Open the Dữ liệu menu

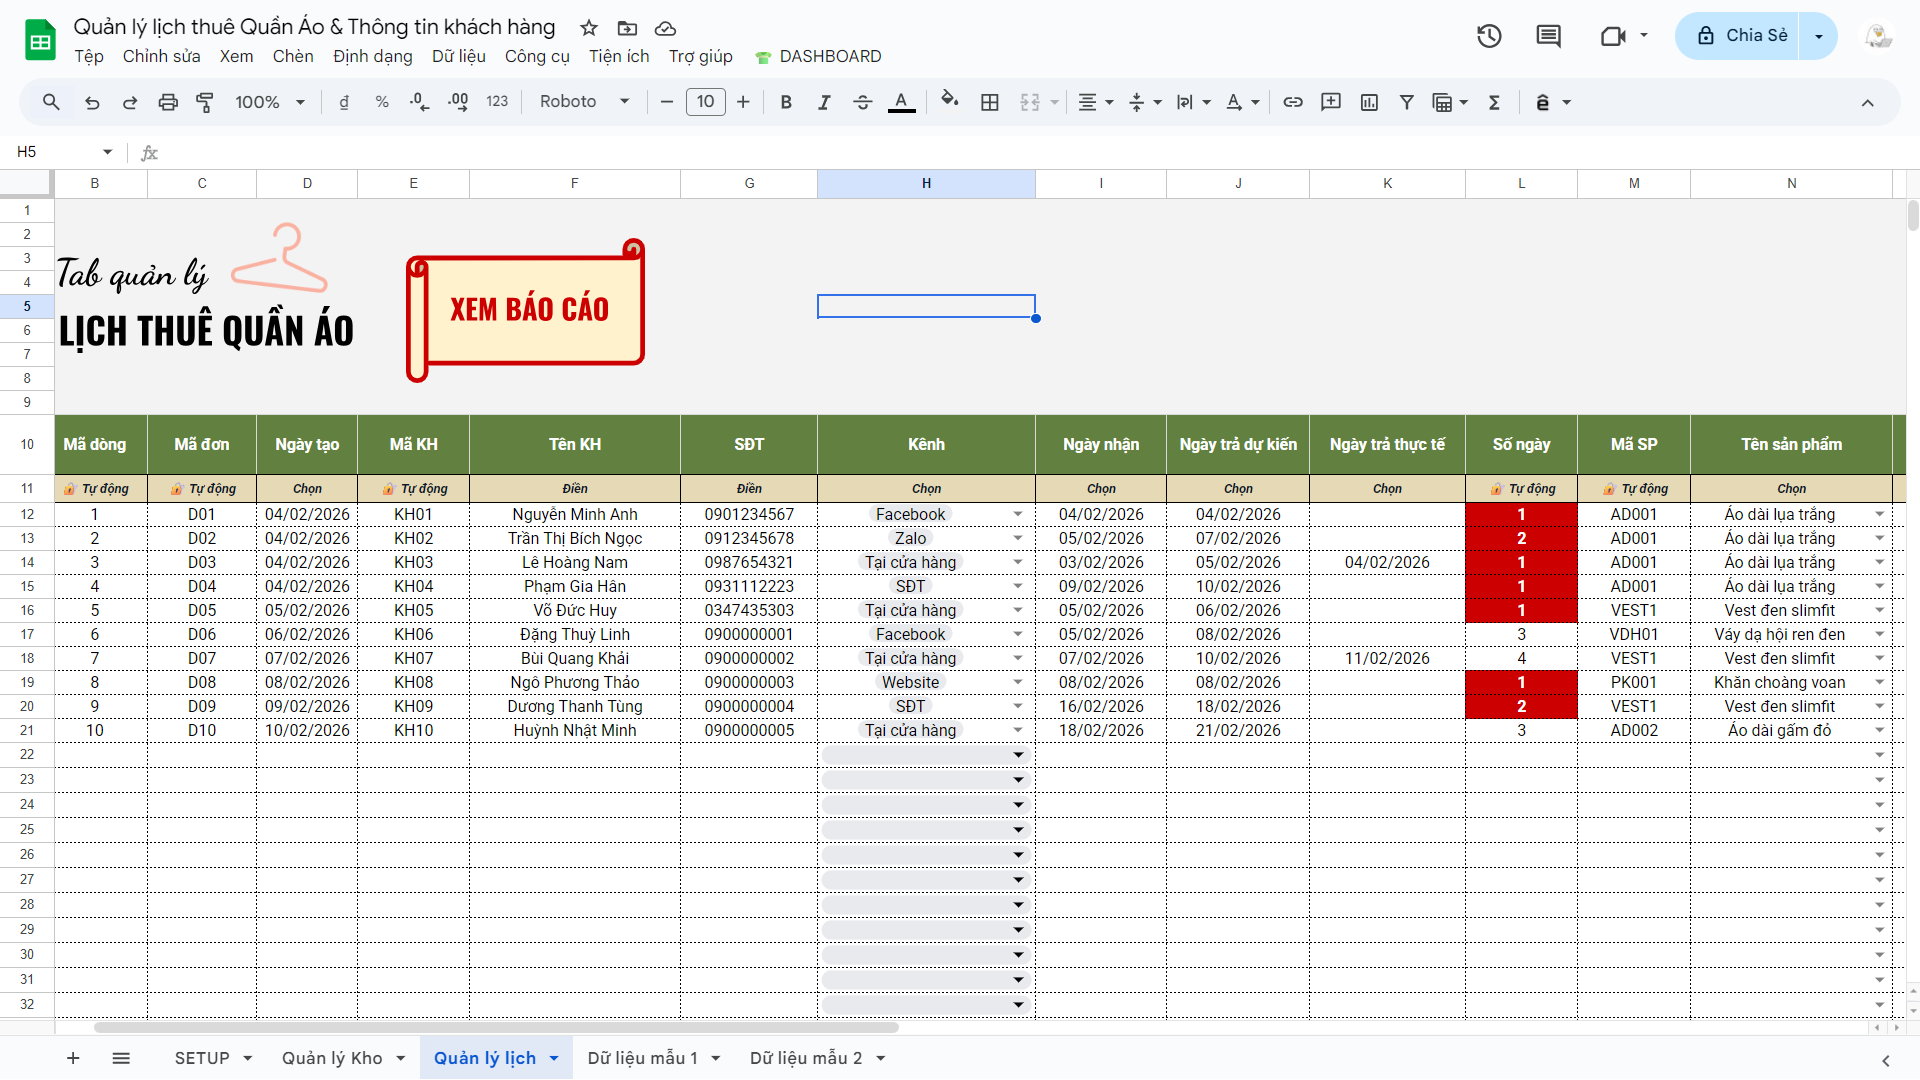pyautogui.click(x=458, y=56)
